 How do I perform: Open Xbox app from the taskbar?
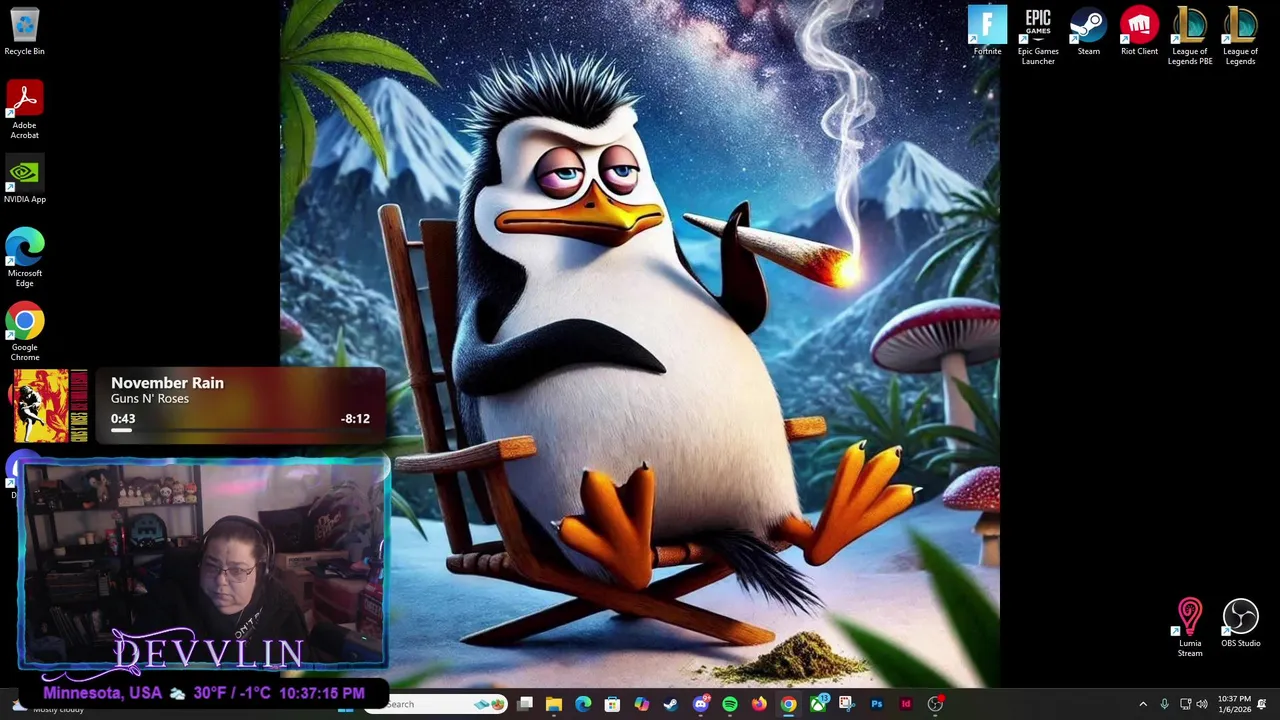pyautogui.click(x=818, y=704)
